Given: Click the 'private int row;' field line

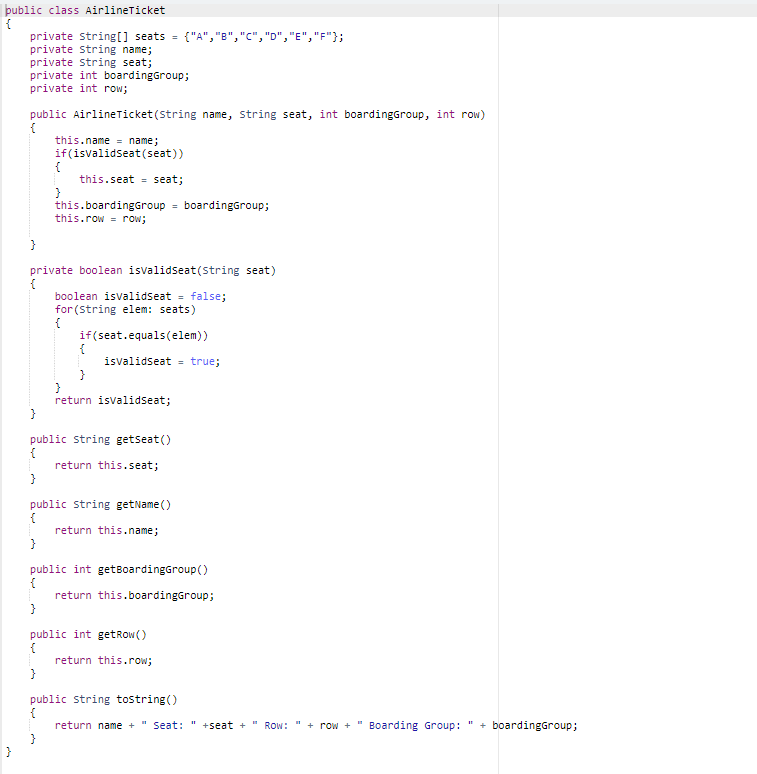Looking at the screenshot, I should [x=79, y=88].
